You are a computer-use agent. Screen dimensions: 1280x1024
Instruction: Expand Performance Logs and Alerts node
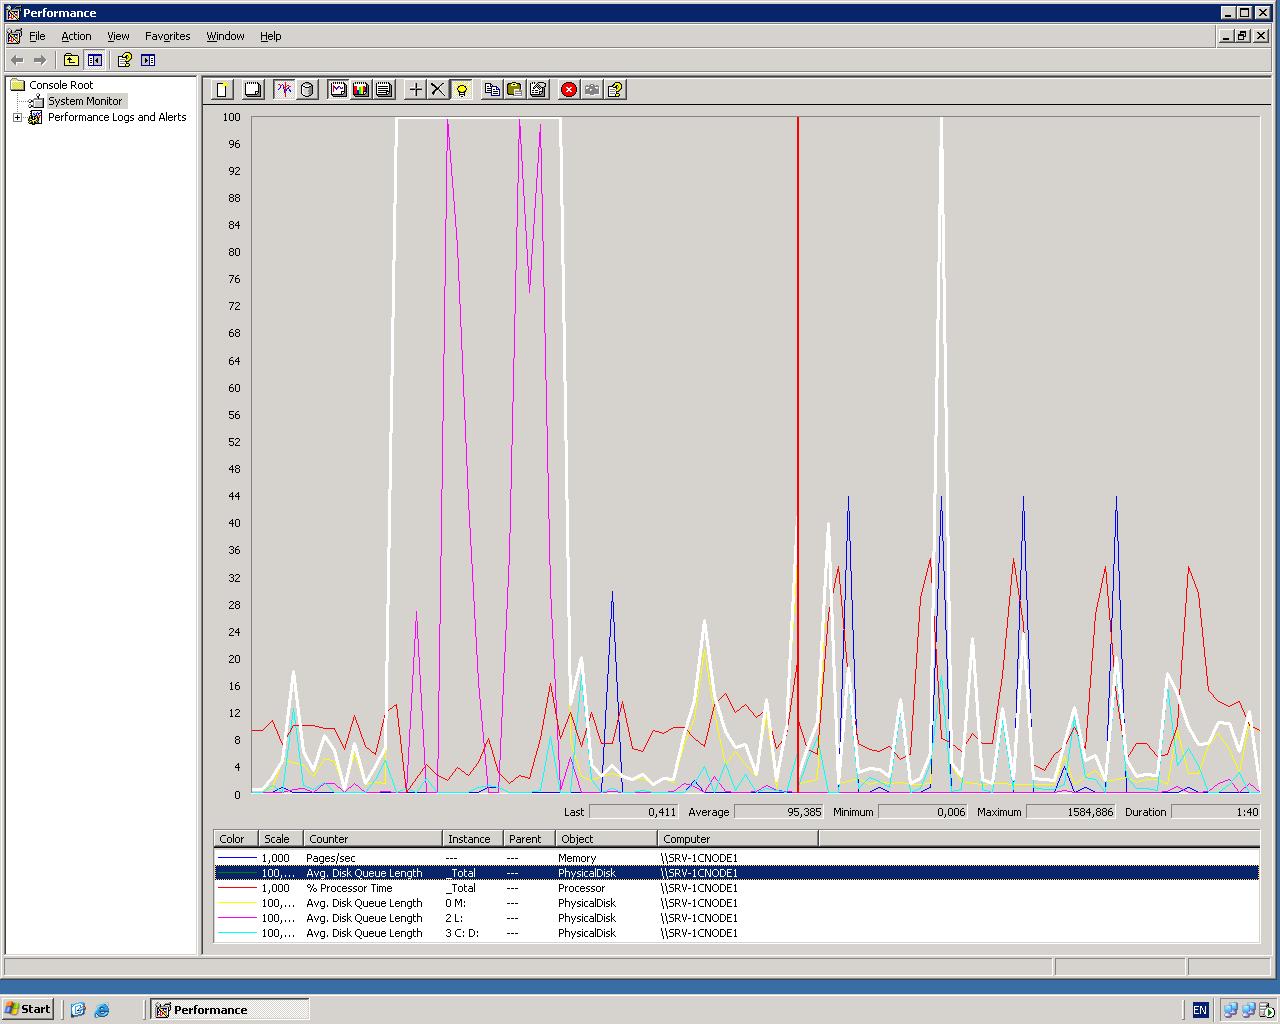point(17,117)
